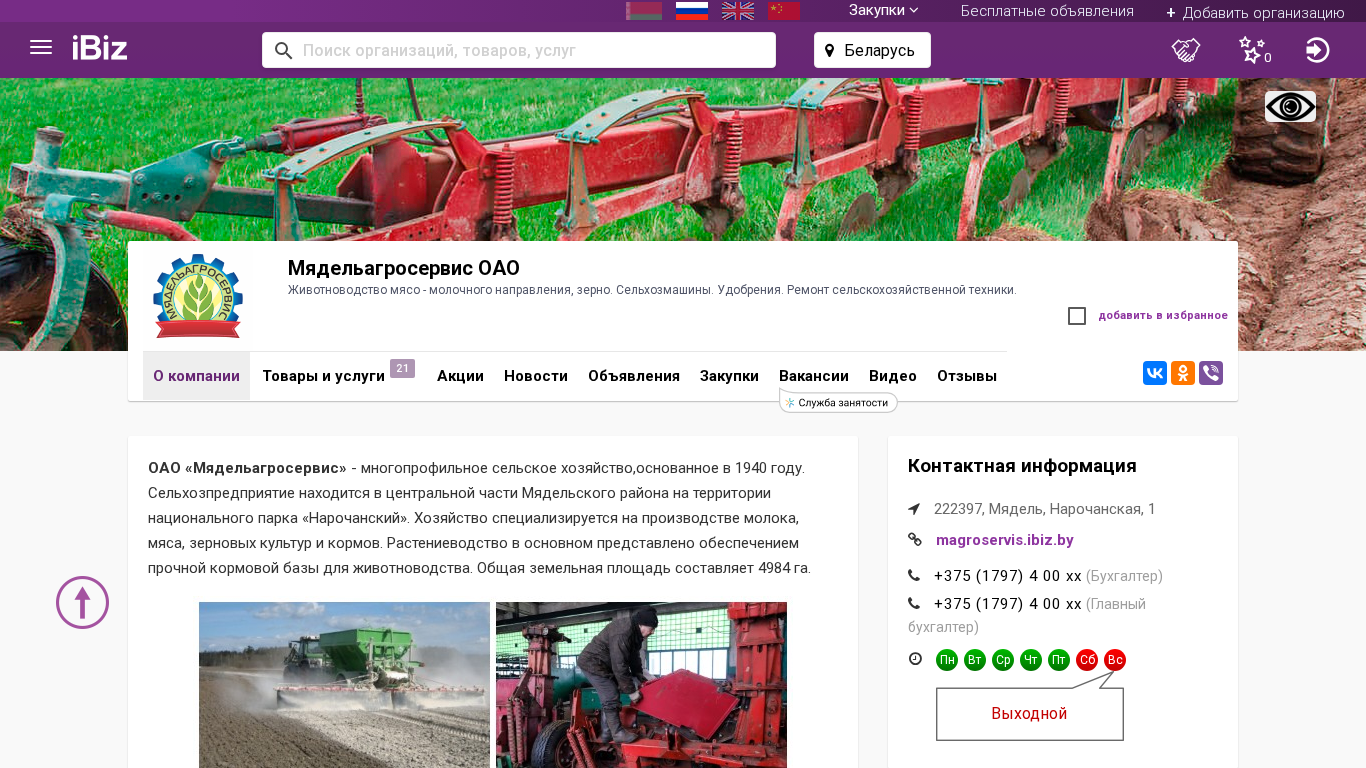This screenshot has width=1366, height=768.
Task: Call the Бухгалтер phone number
Action: pos(1008,576)
